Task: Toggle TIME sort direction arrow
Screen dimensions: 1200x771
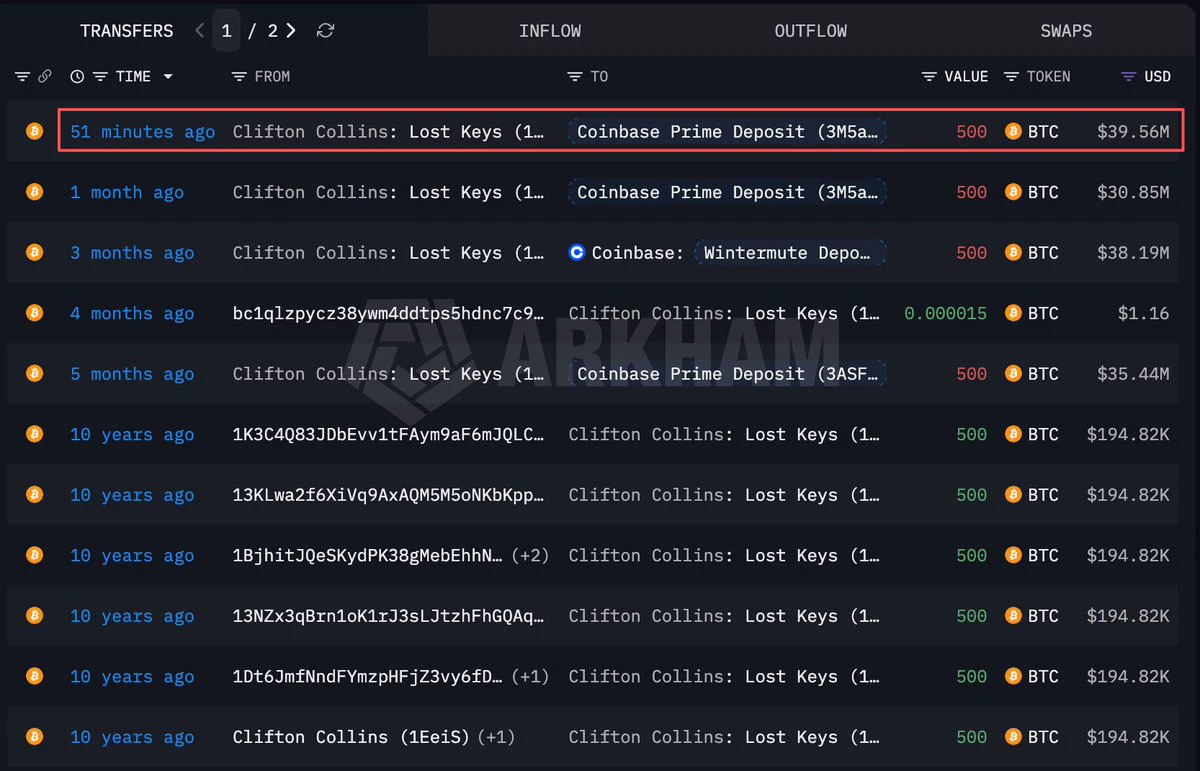Action: pos(167,76)
